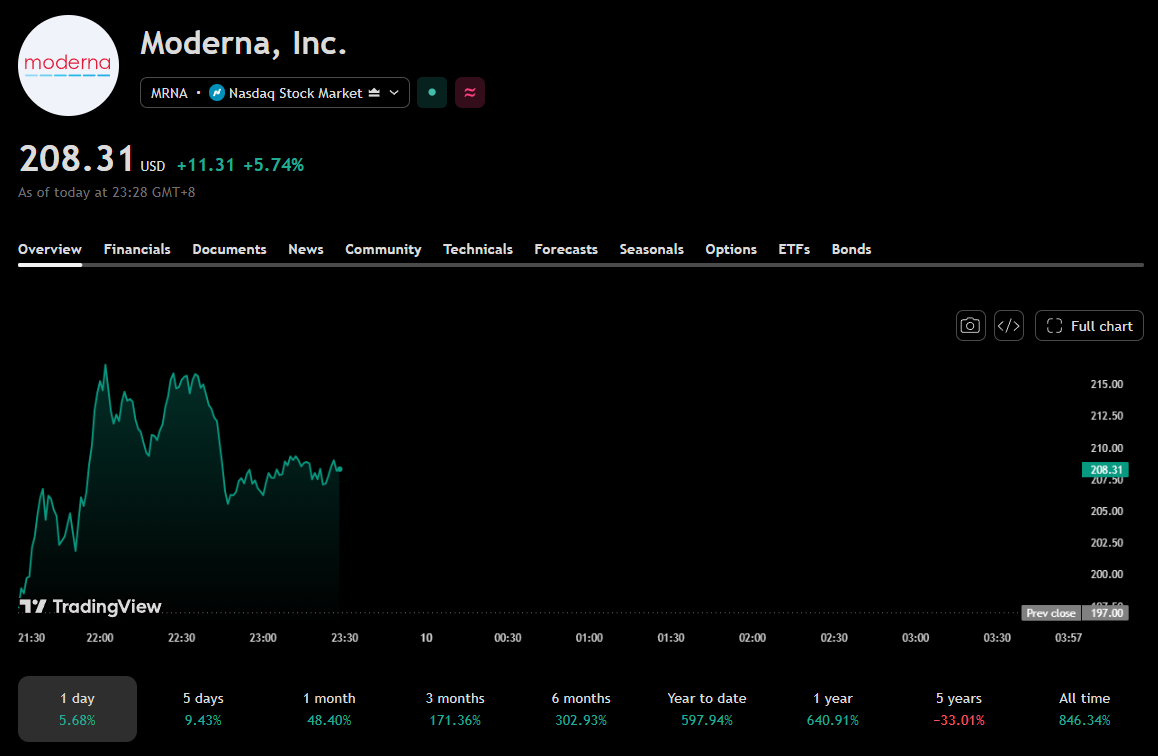Open the Bonds tab

[x=852, y=250]
